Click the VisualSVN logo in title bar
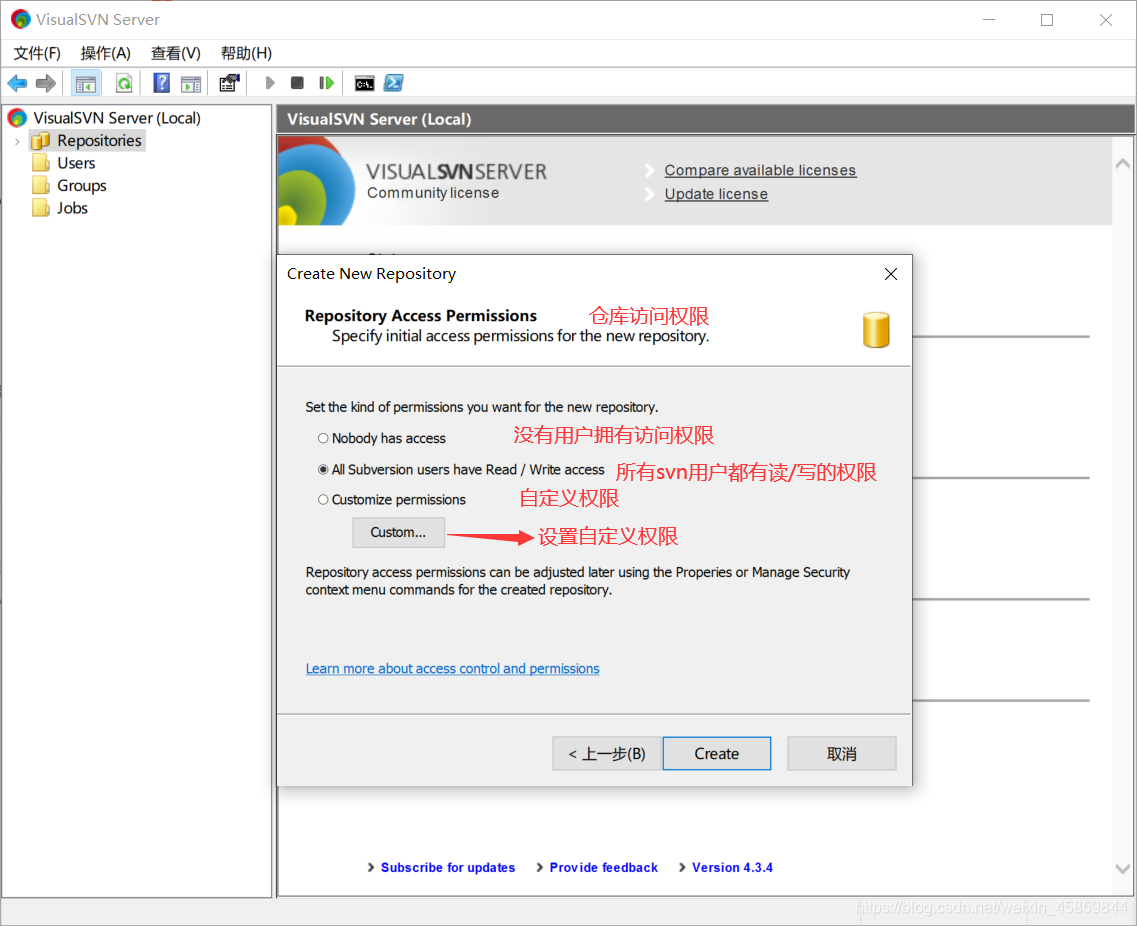Viewport: 1137px width, 926px height. click(20, 20)
